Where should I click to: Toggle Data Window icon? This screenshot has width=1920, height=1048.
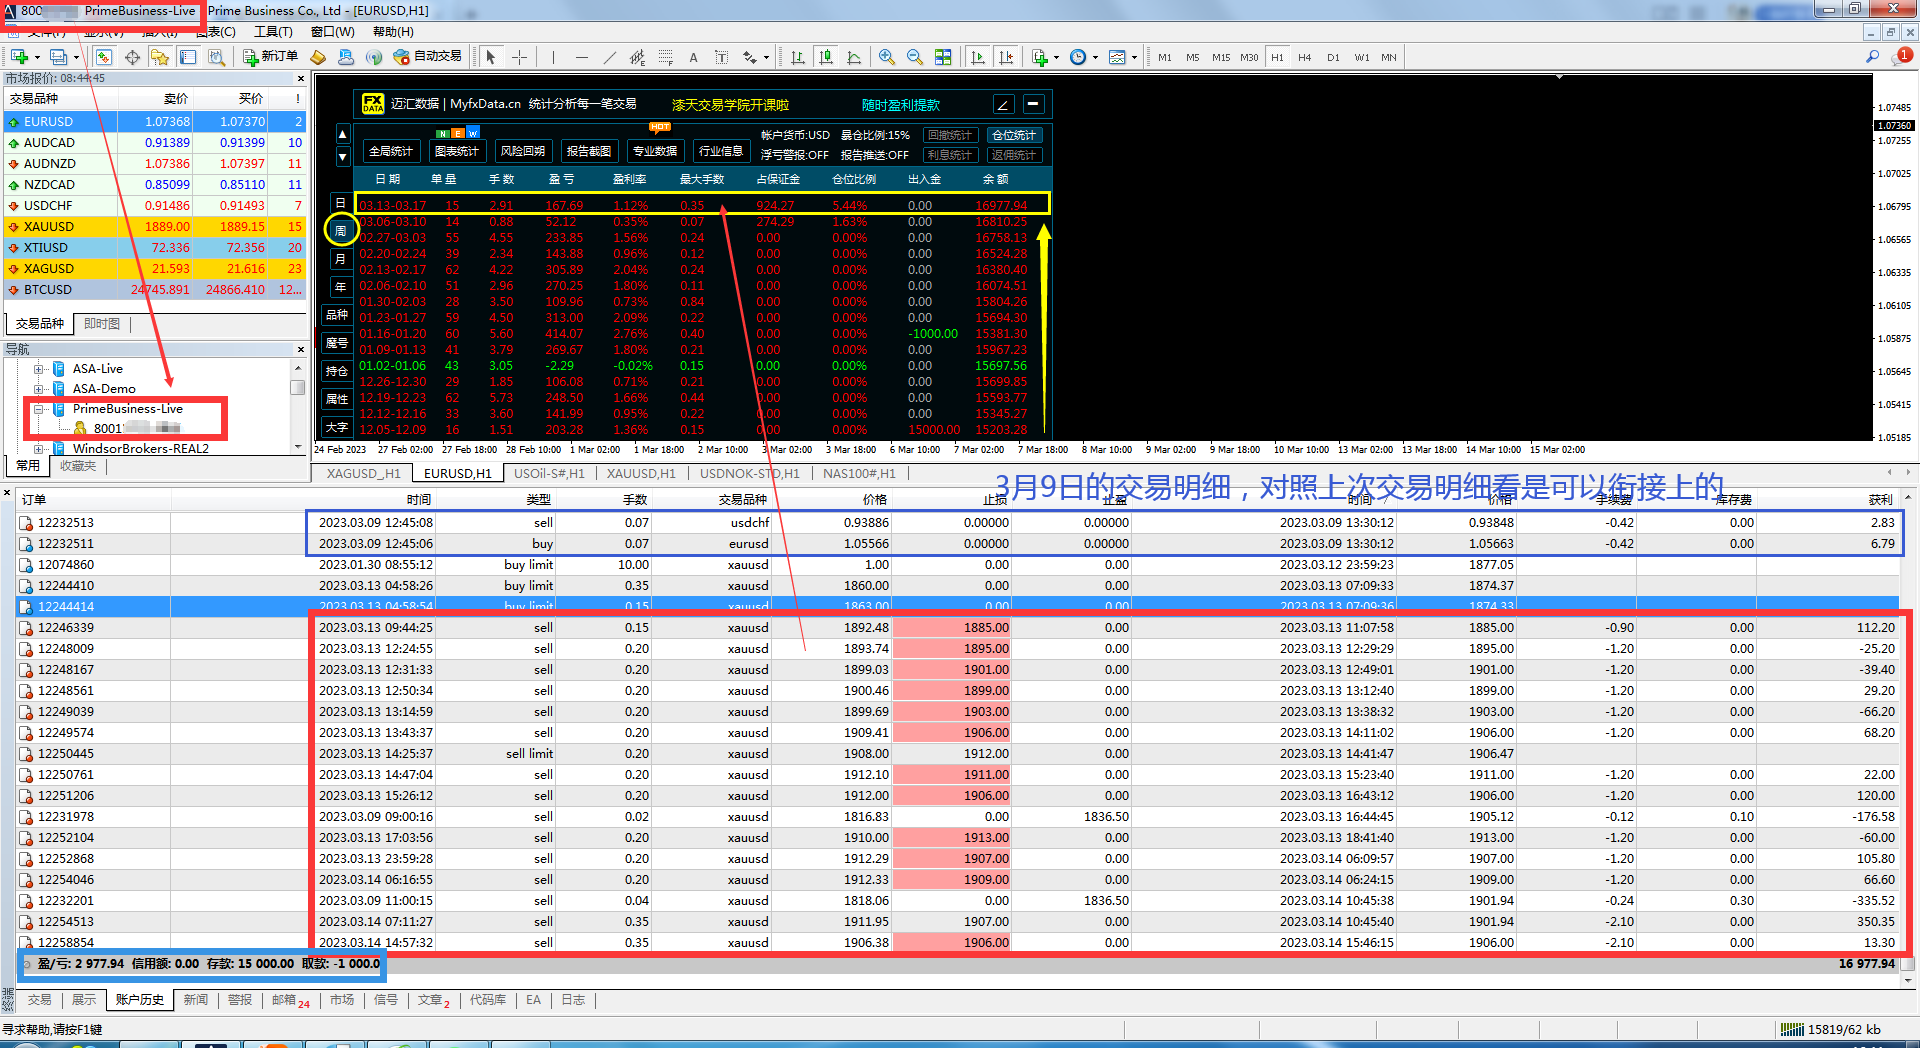(x=132, y=57)
